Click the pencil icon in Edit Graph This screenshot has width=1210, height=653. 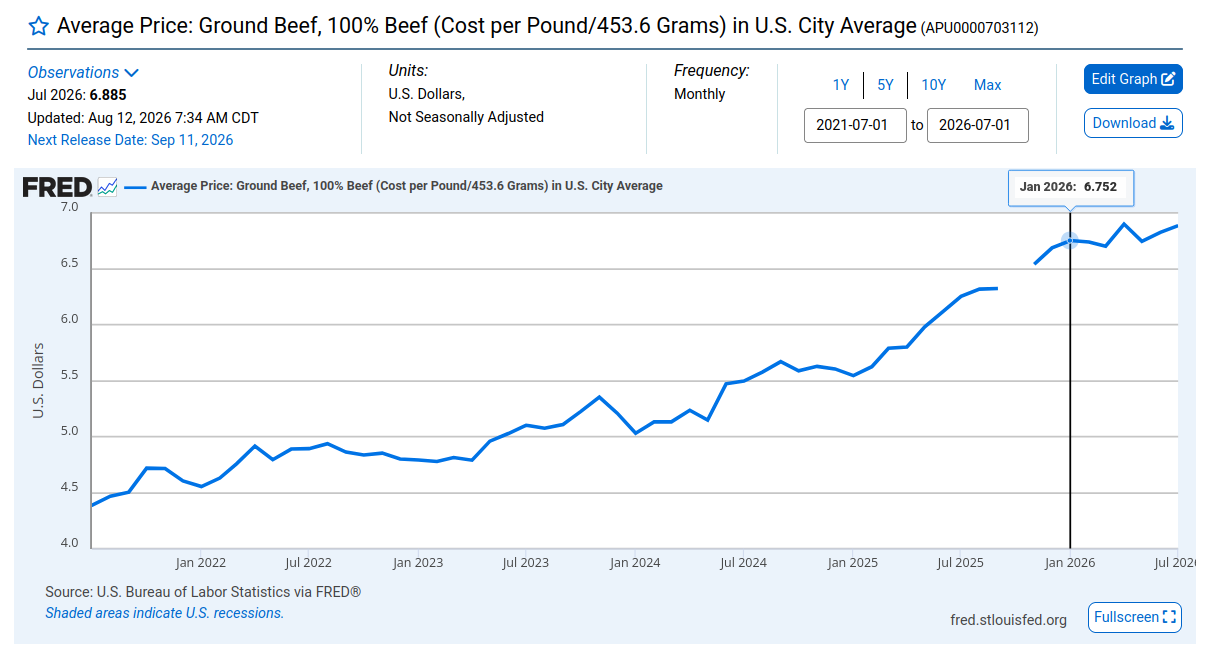pyautogui.click(x=1168, y=79)
